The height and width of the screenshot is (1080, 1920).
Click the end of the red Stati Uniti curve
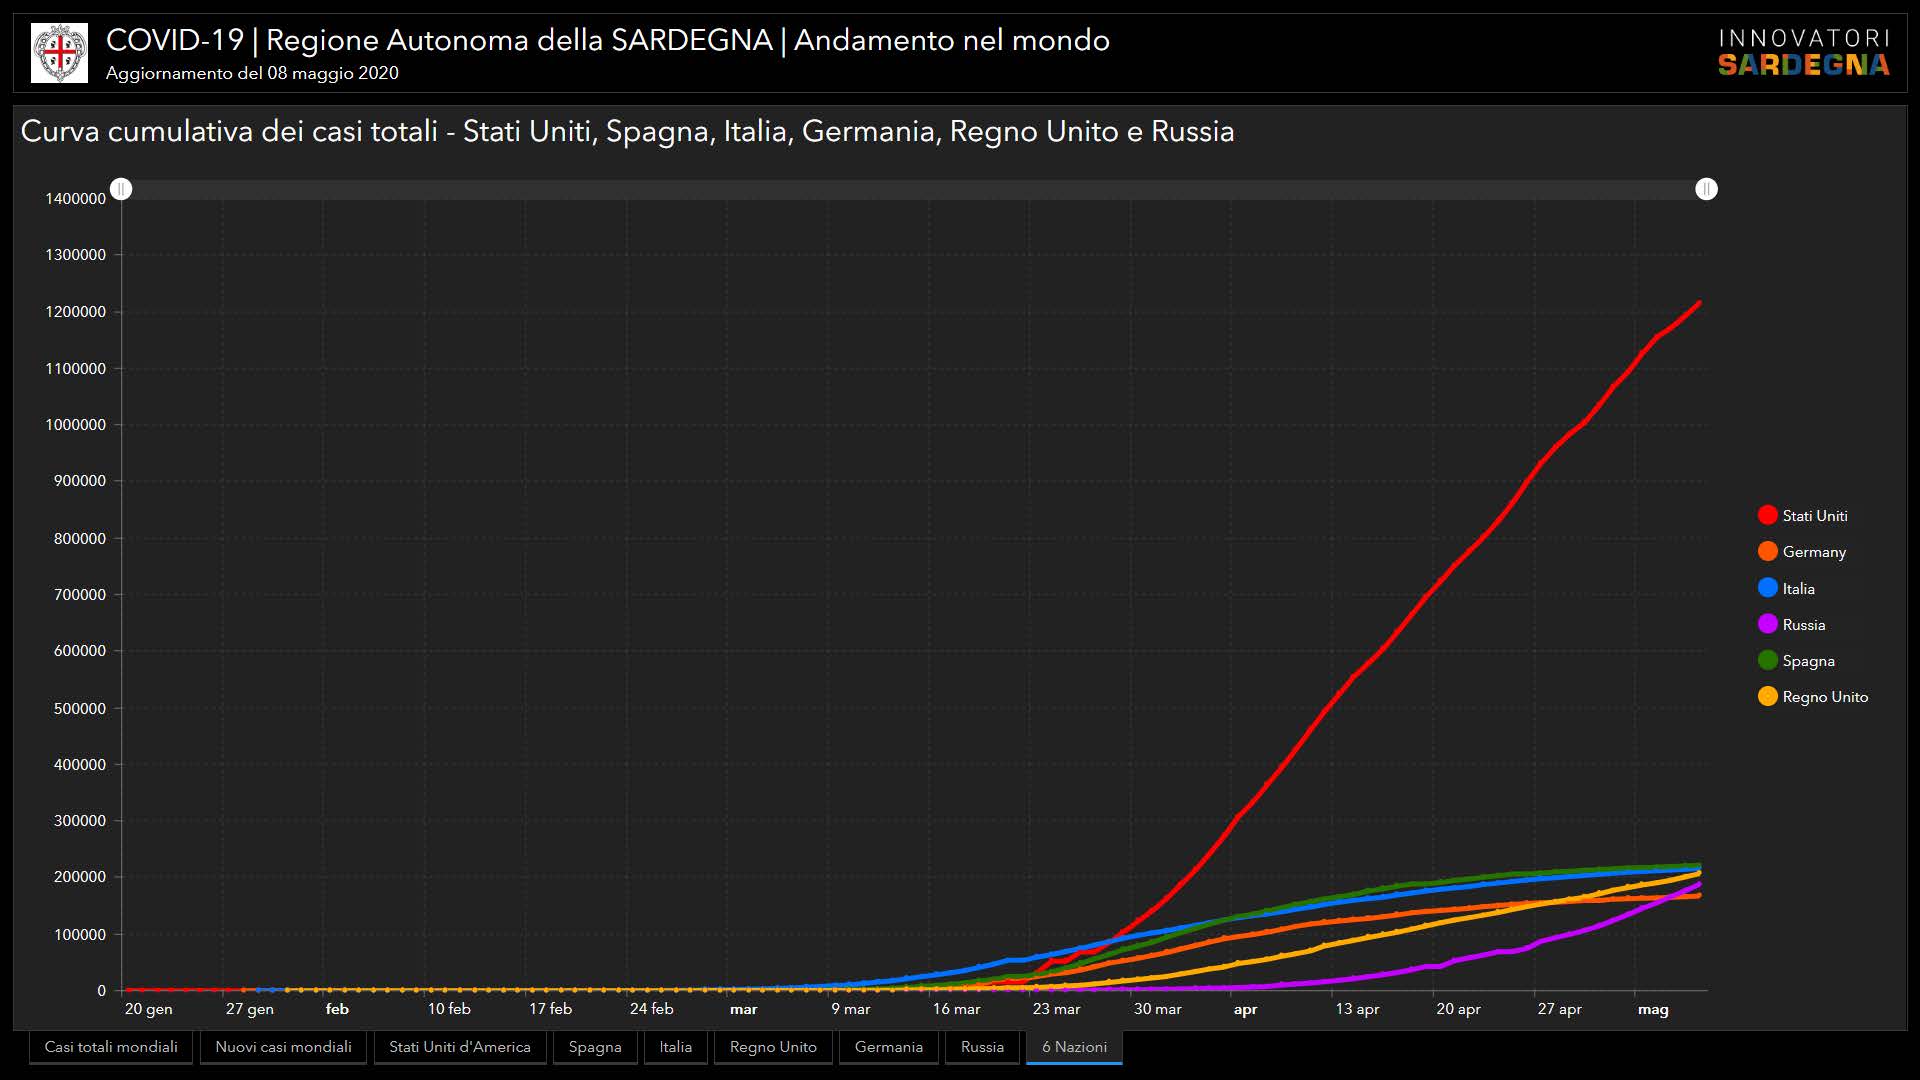(x=1699, y=303)
